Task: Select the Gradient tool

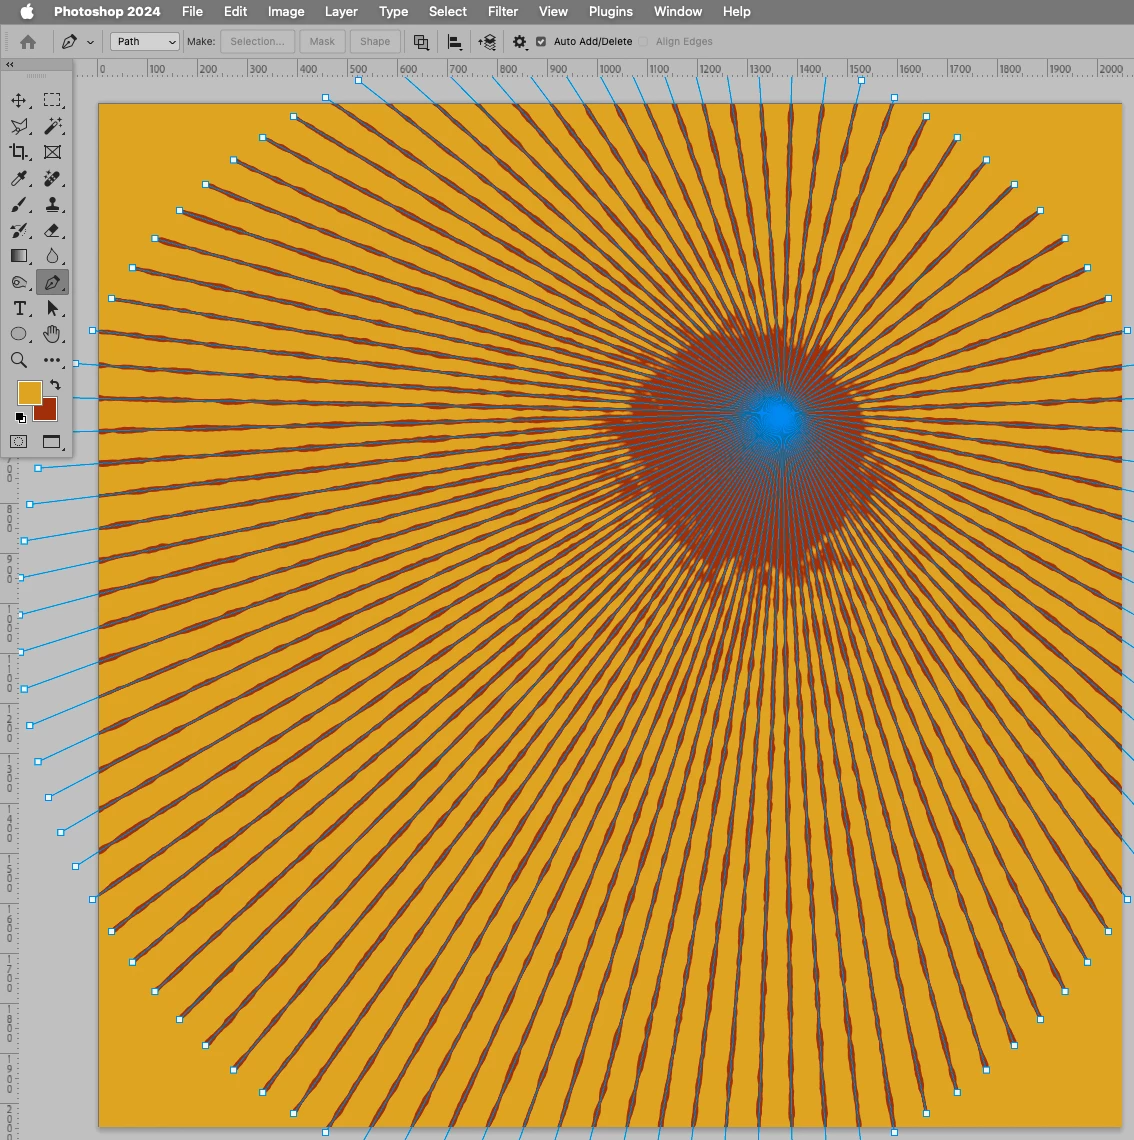Action: point(19,256)
